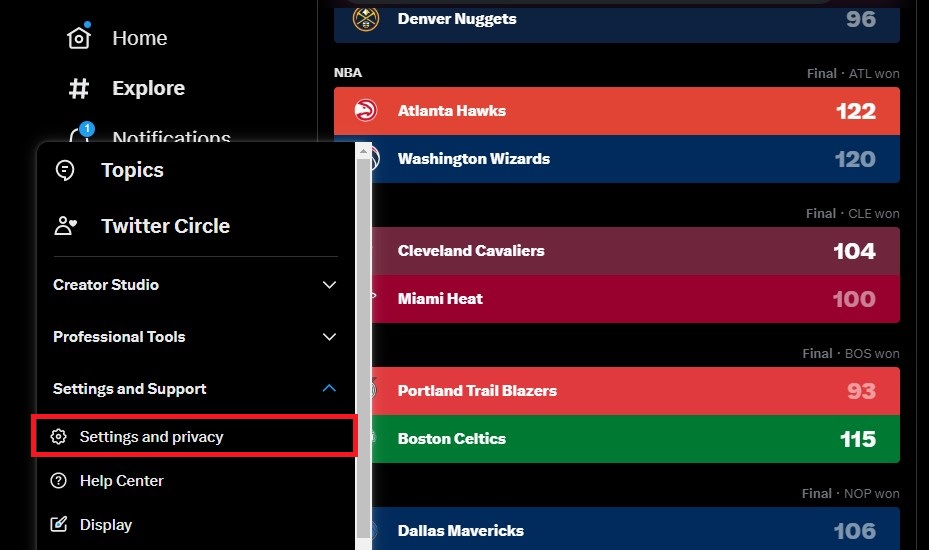Click the Topics speech bubble icon
This screenshot has height=550, width=929.
tap(65, 171)
